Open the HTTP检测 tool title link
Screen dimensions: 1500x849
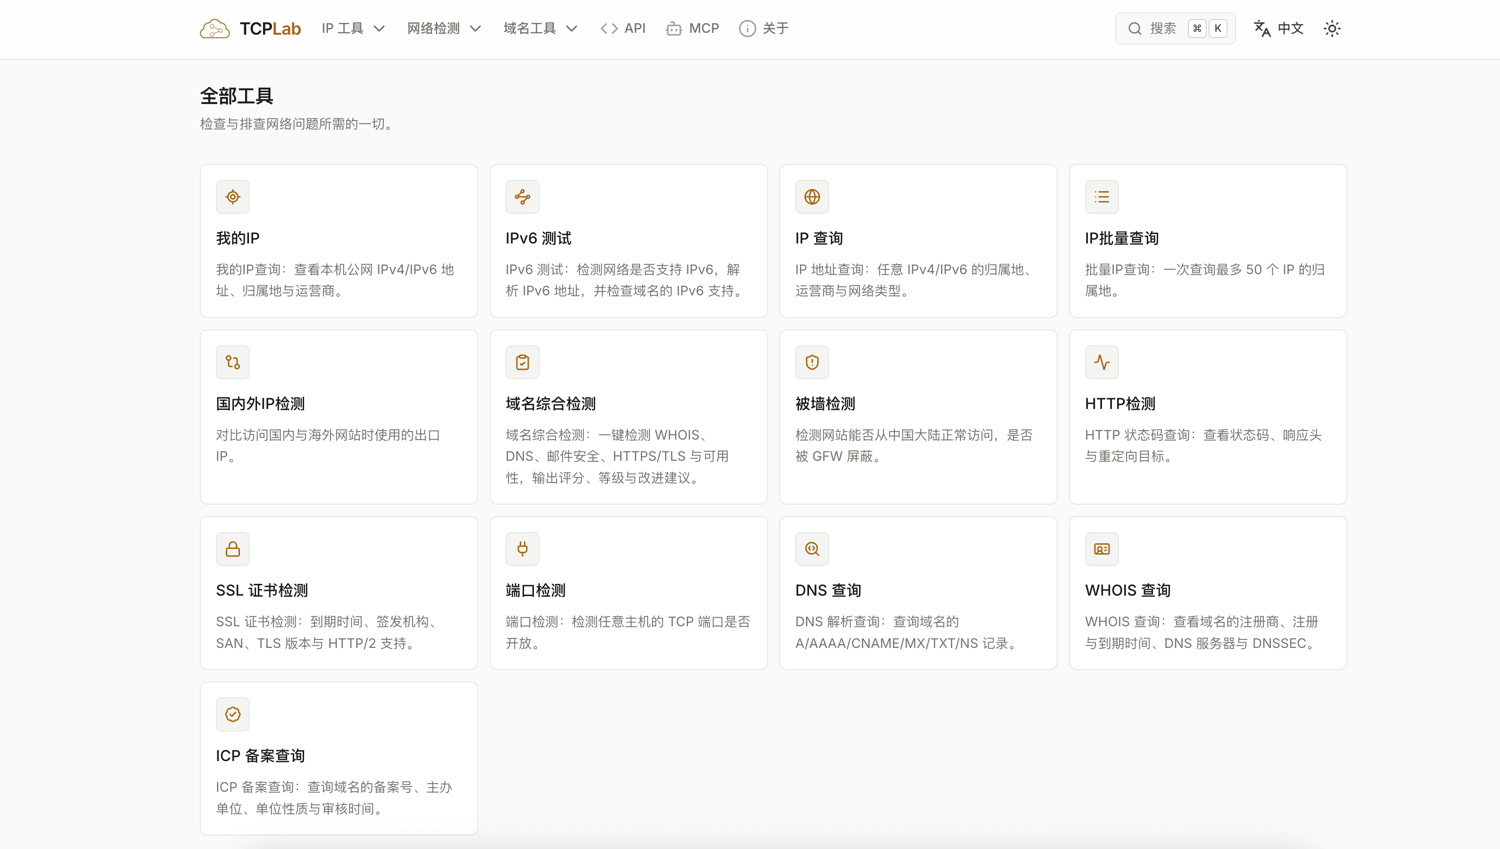point(1120,404)
